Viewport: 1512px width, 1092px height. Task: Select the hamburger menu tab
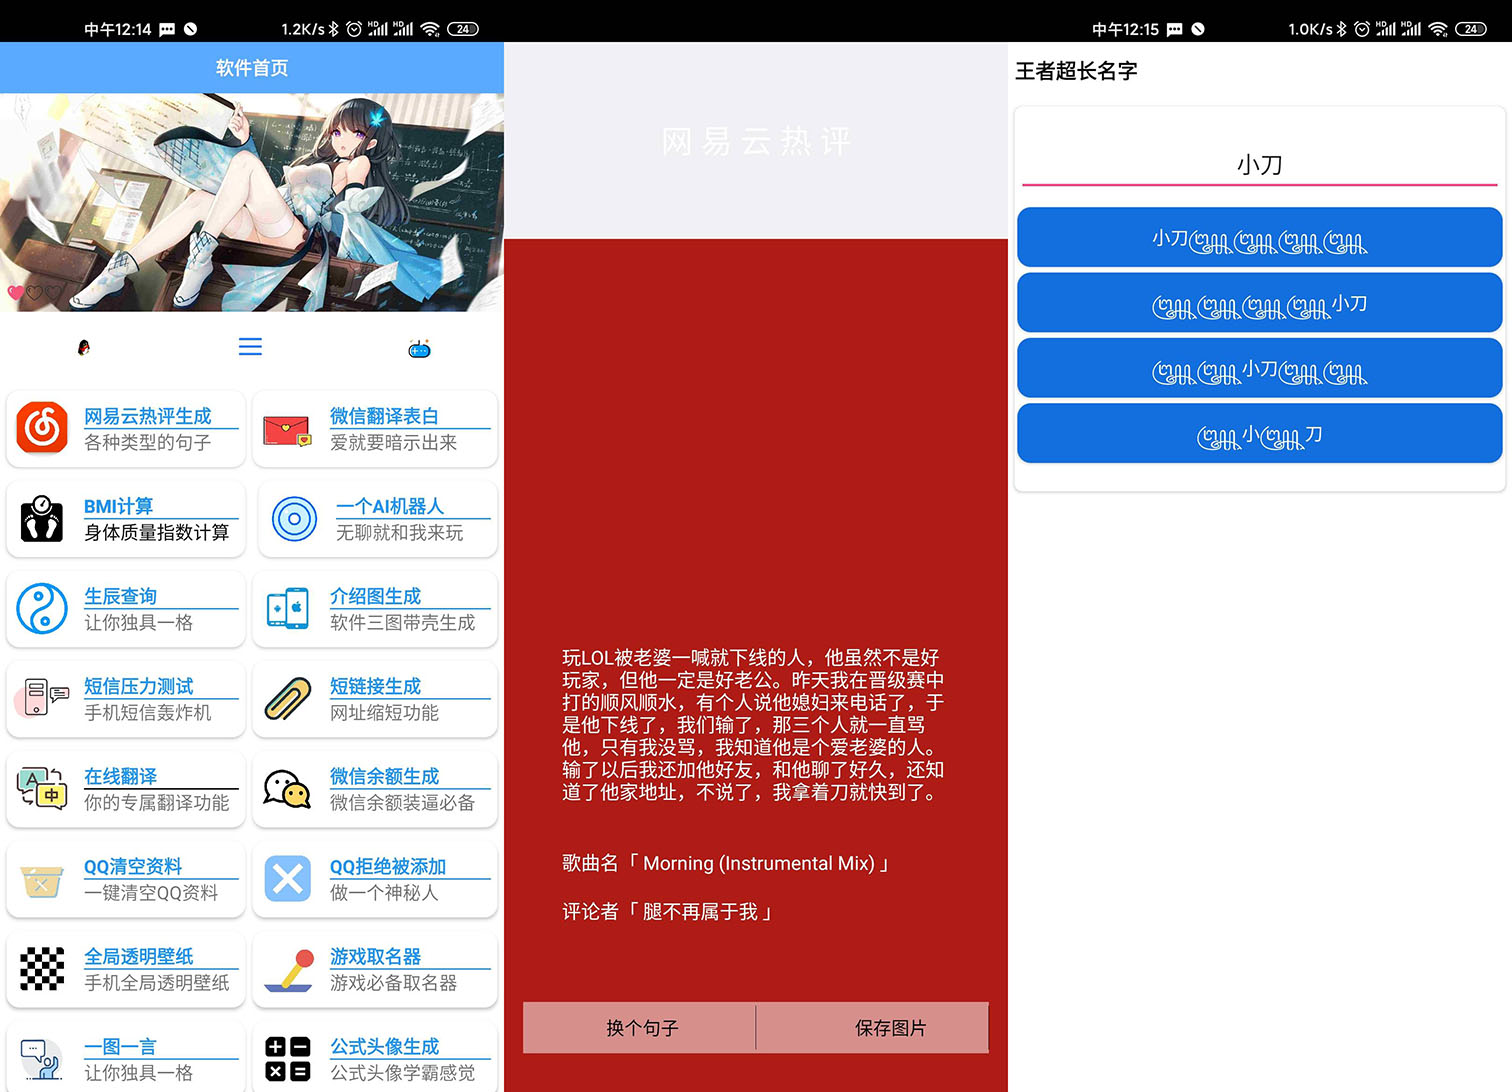250,347
